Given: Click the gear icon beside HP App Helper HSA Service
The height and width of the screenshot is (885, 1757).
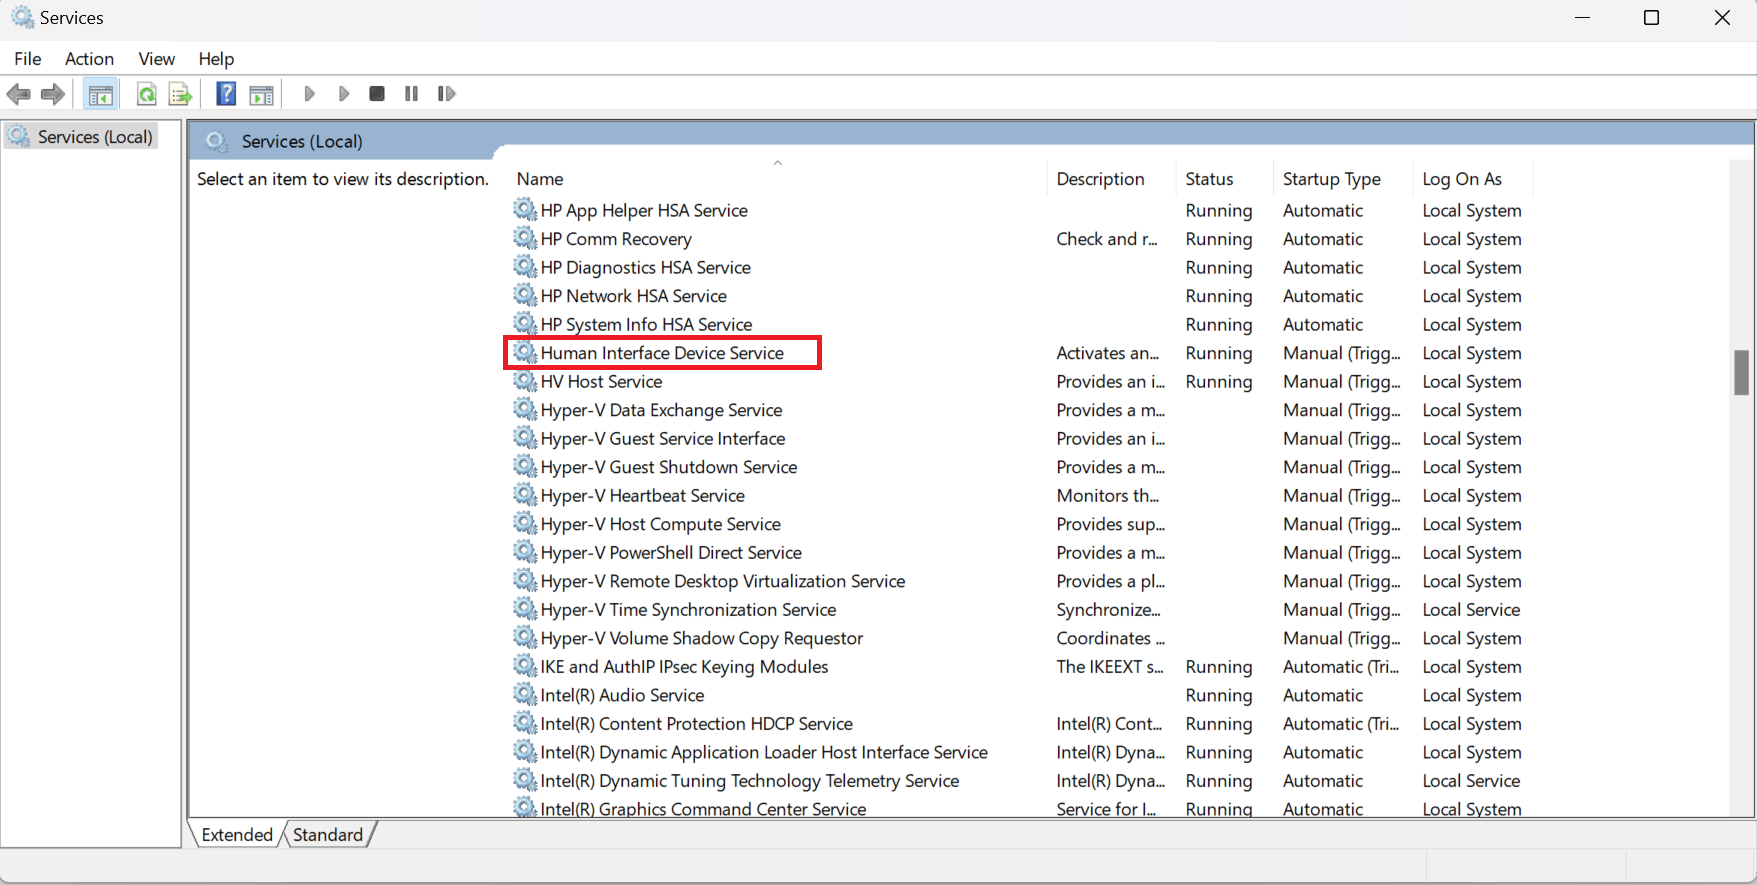Looking at the screenshot, I should point(525,209).
